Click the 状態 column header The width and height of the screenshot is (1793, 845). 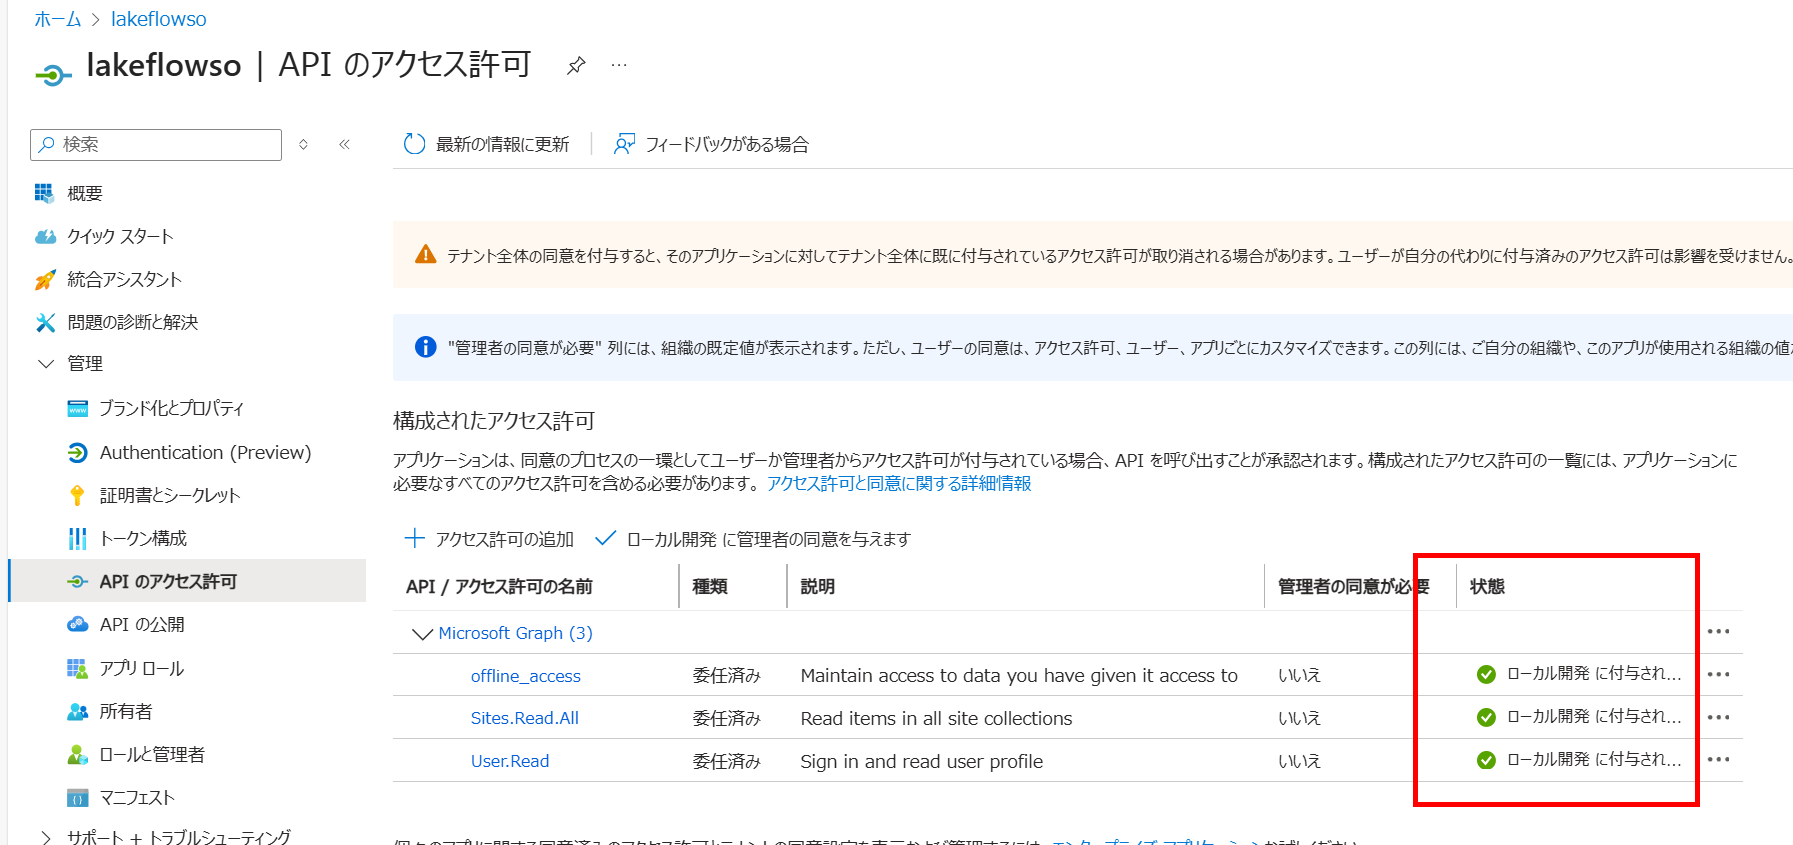[x=1487, y=586]
